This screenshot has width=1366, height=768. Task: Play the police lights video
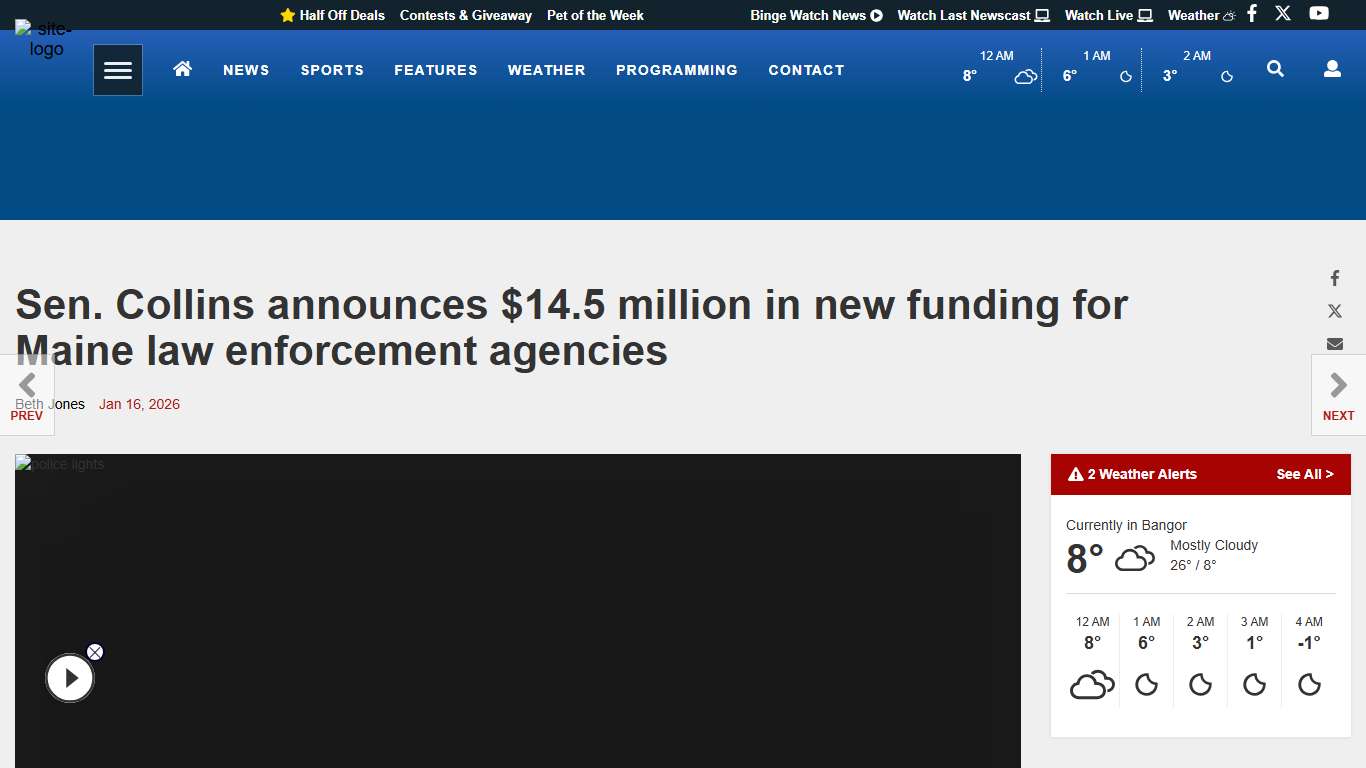[x=70, y=677]
